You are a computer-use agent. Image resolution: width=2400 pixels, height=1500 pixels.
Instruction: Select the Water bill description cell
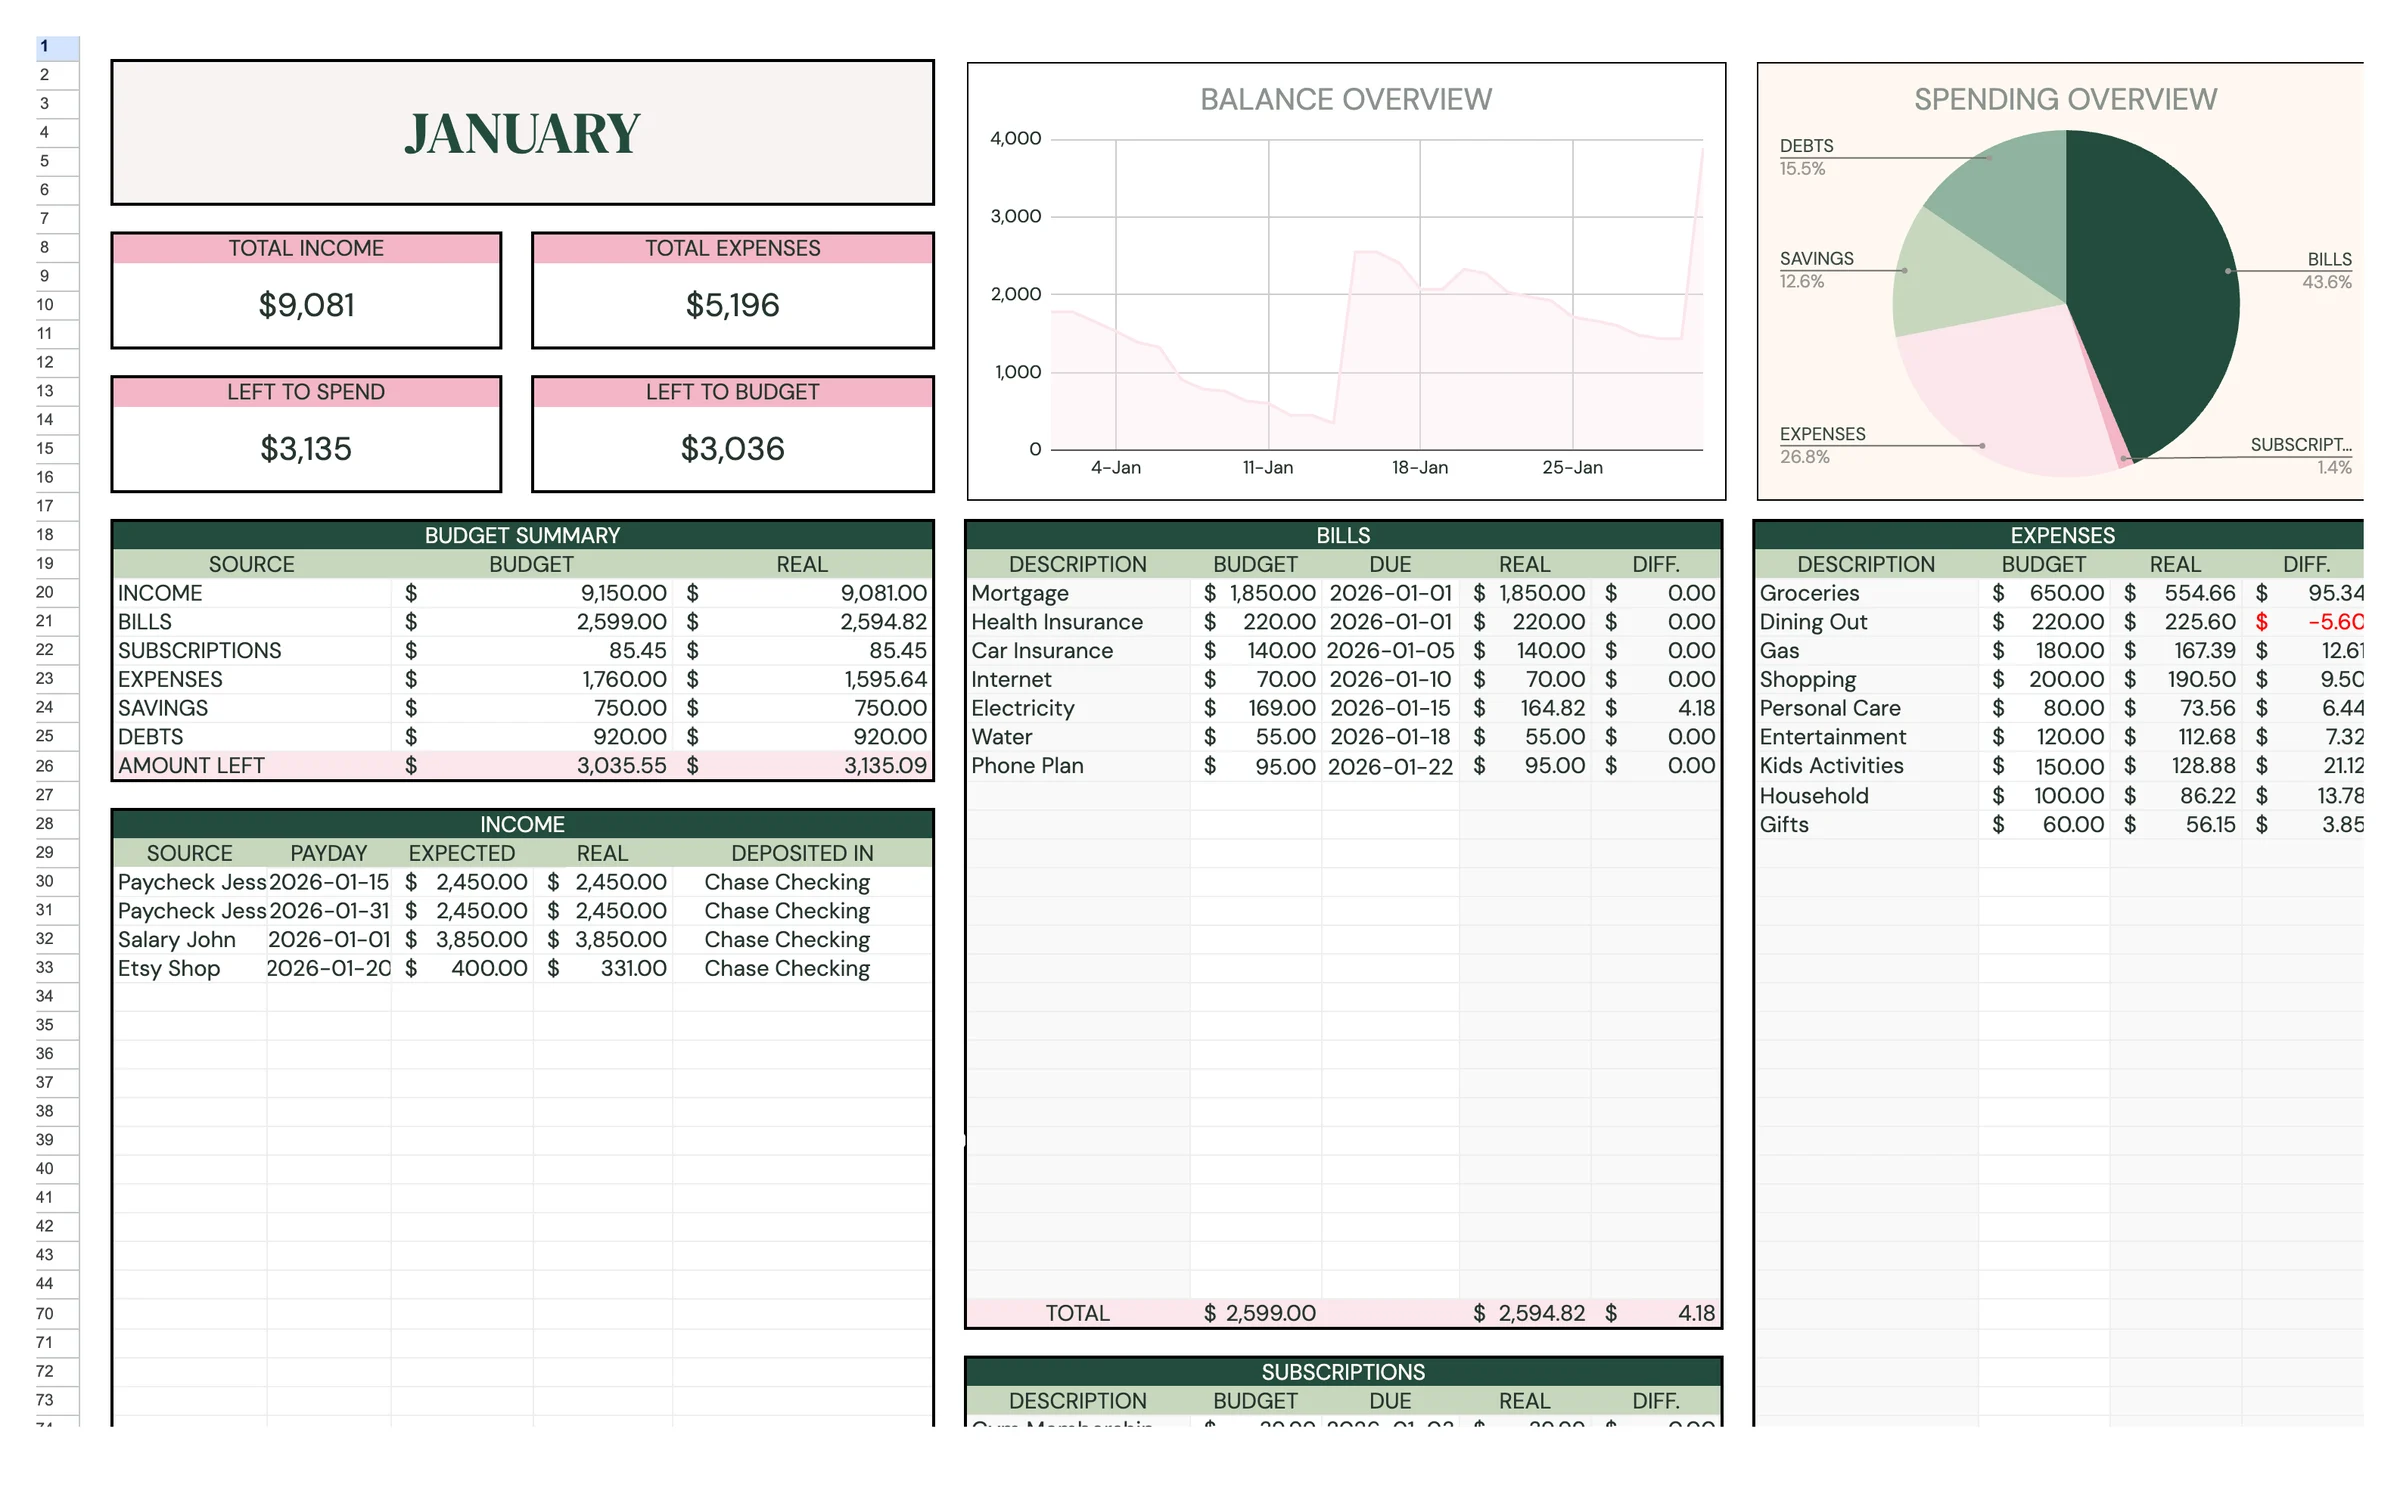[1078, 737]
